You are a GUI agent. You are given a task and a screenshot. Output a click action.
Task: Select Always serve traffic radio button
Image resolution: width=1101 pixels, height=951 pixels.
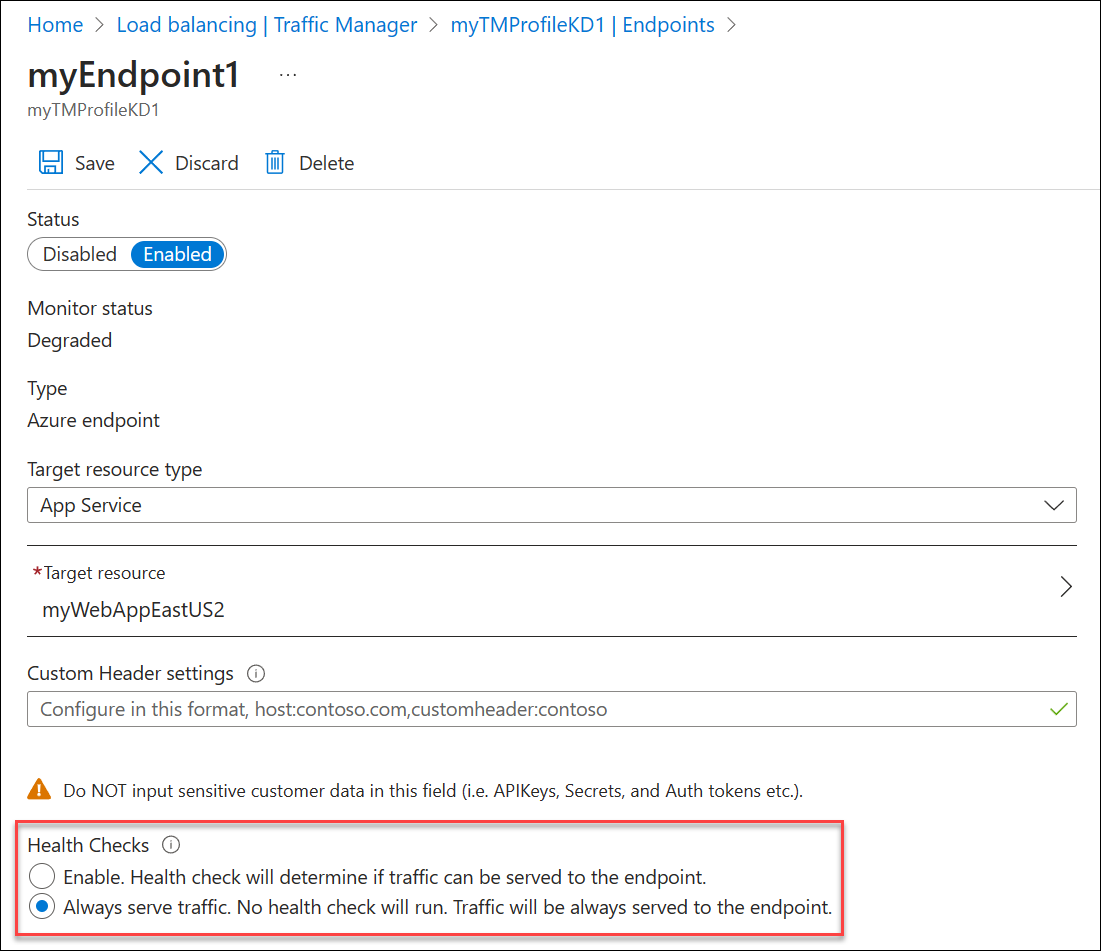point(42,907)
